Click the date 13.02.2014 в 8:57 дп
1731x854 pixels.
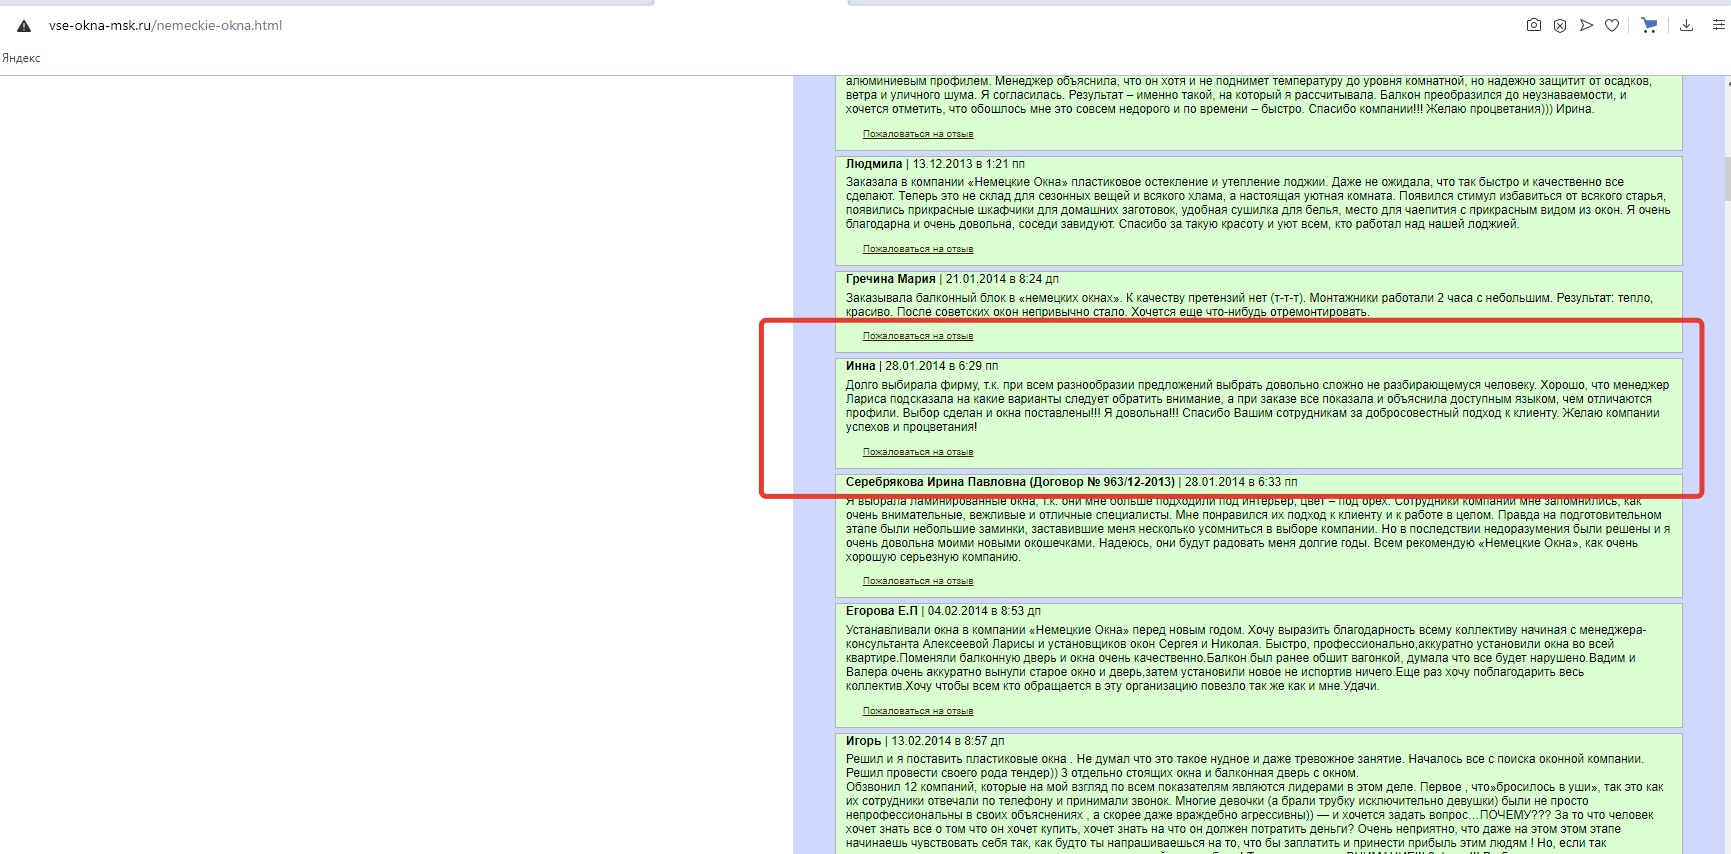[948, 741]
